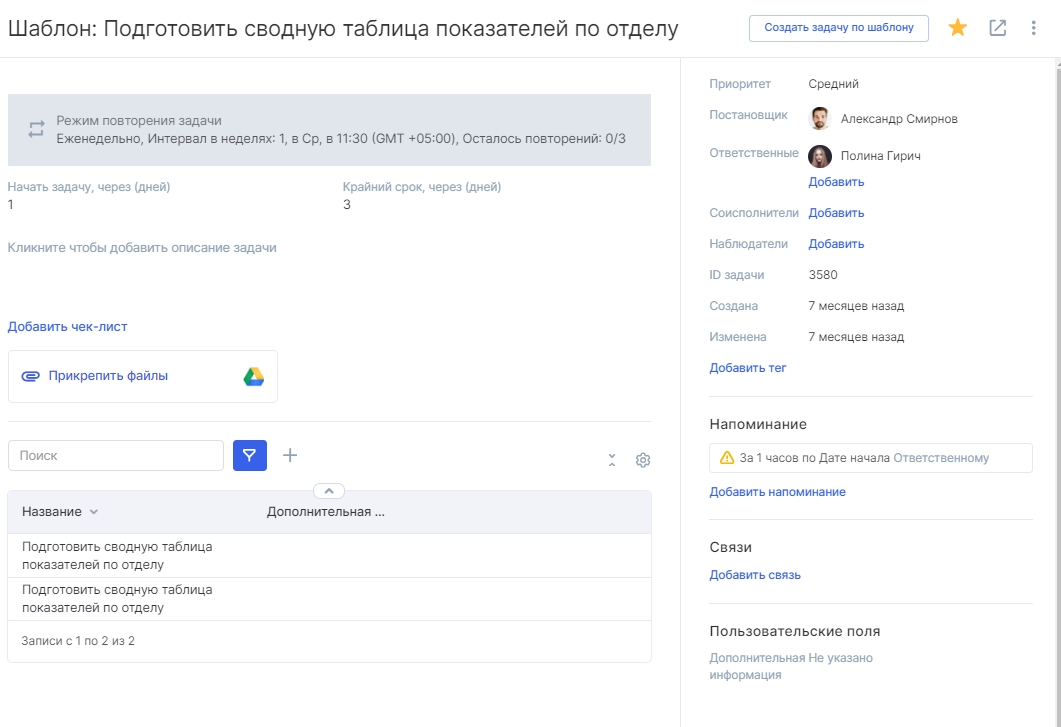Click 'Записи с 1 по 2 из 2' footer text
1061x727 pixels.
(x=78, y=641)
